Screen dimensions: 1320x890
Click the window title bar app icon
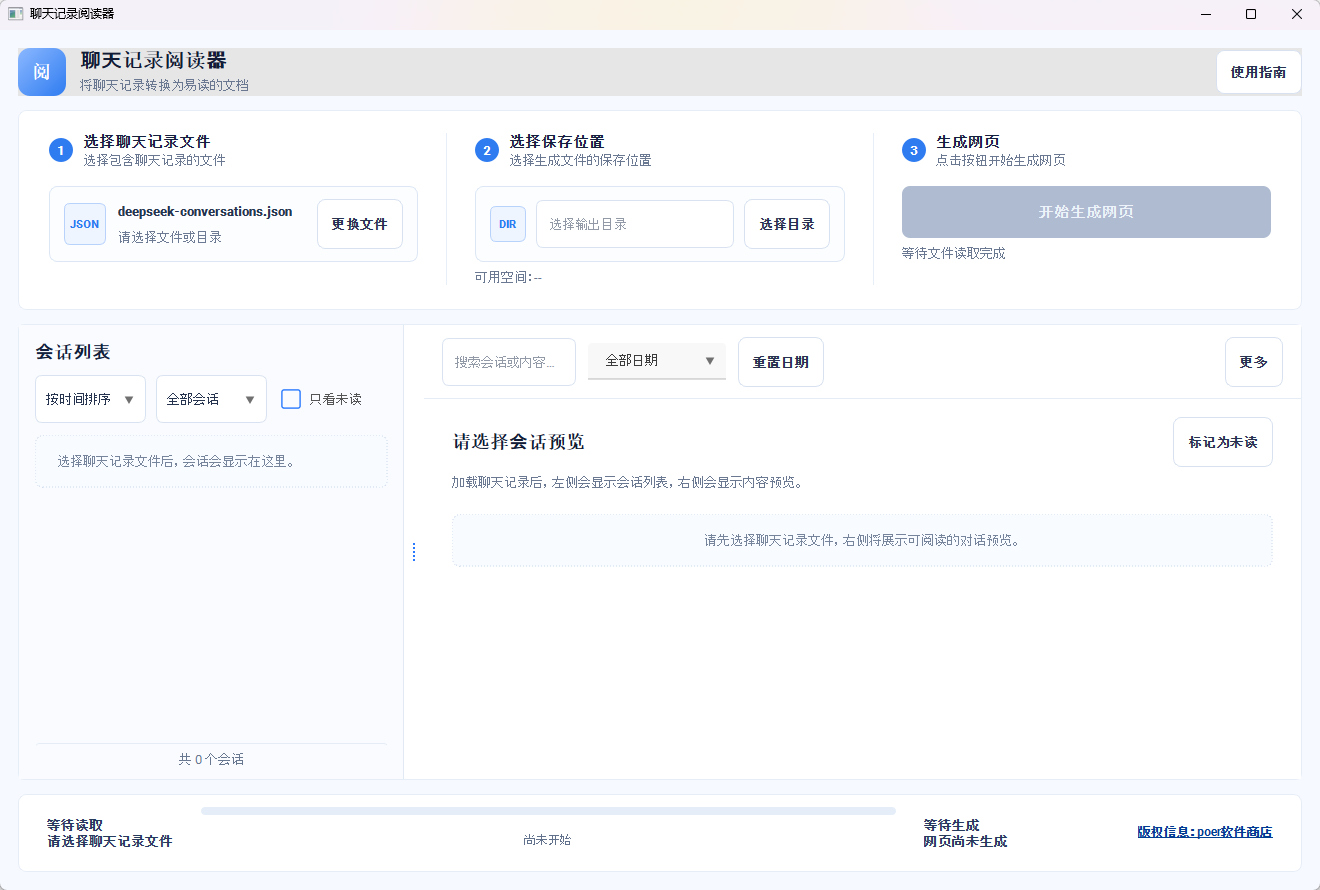[x=15, y=14]
